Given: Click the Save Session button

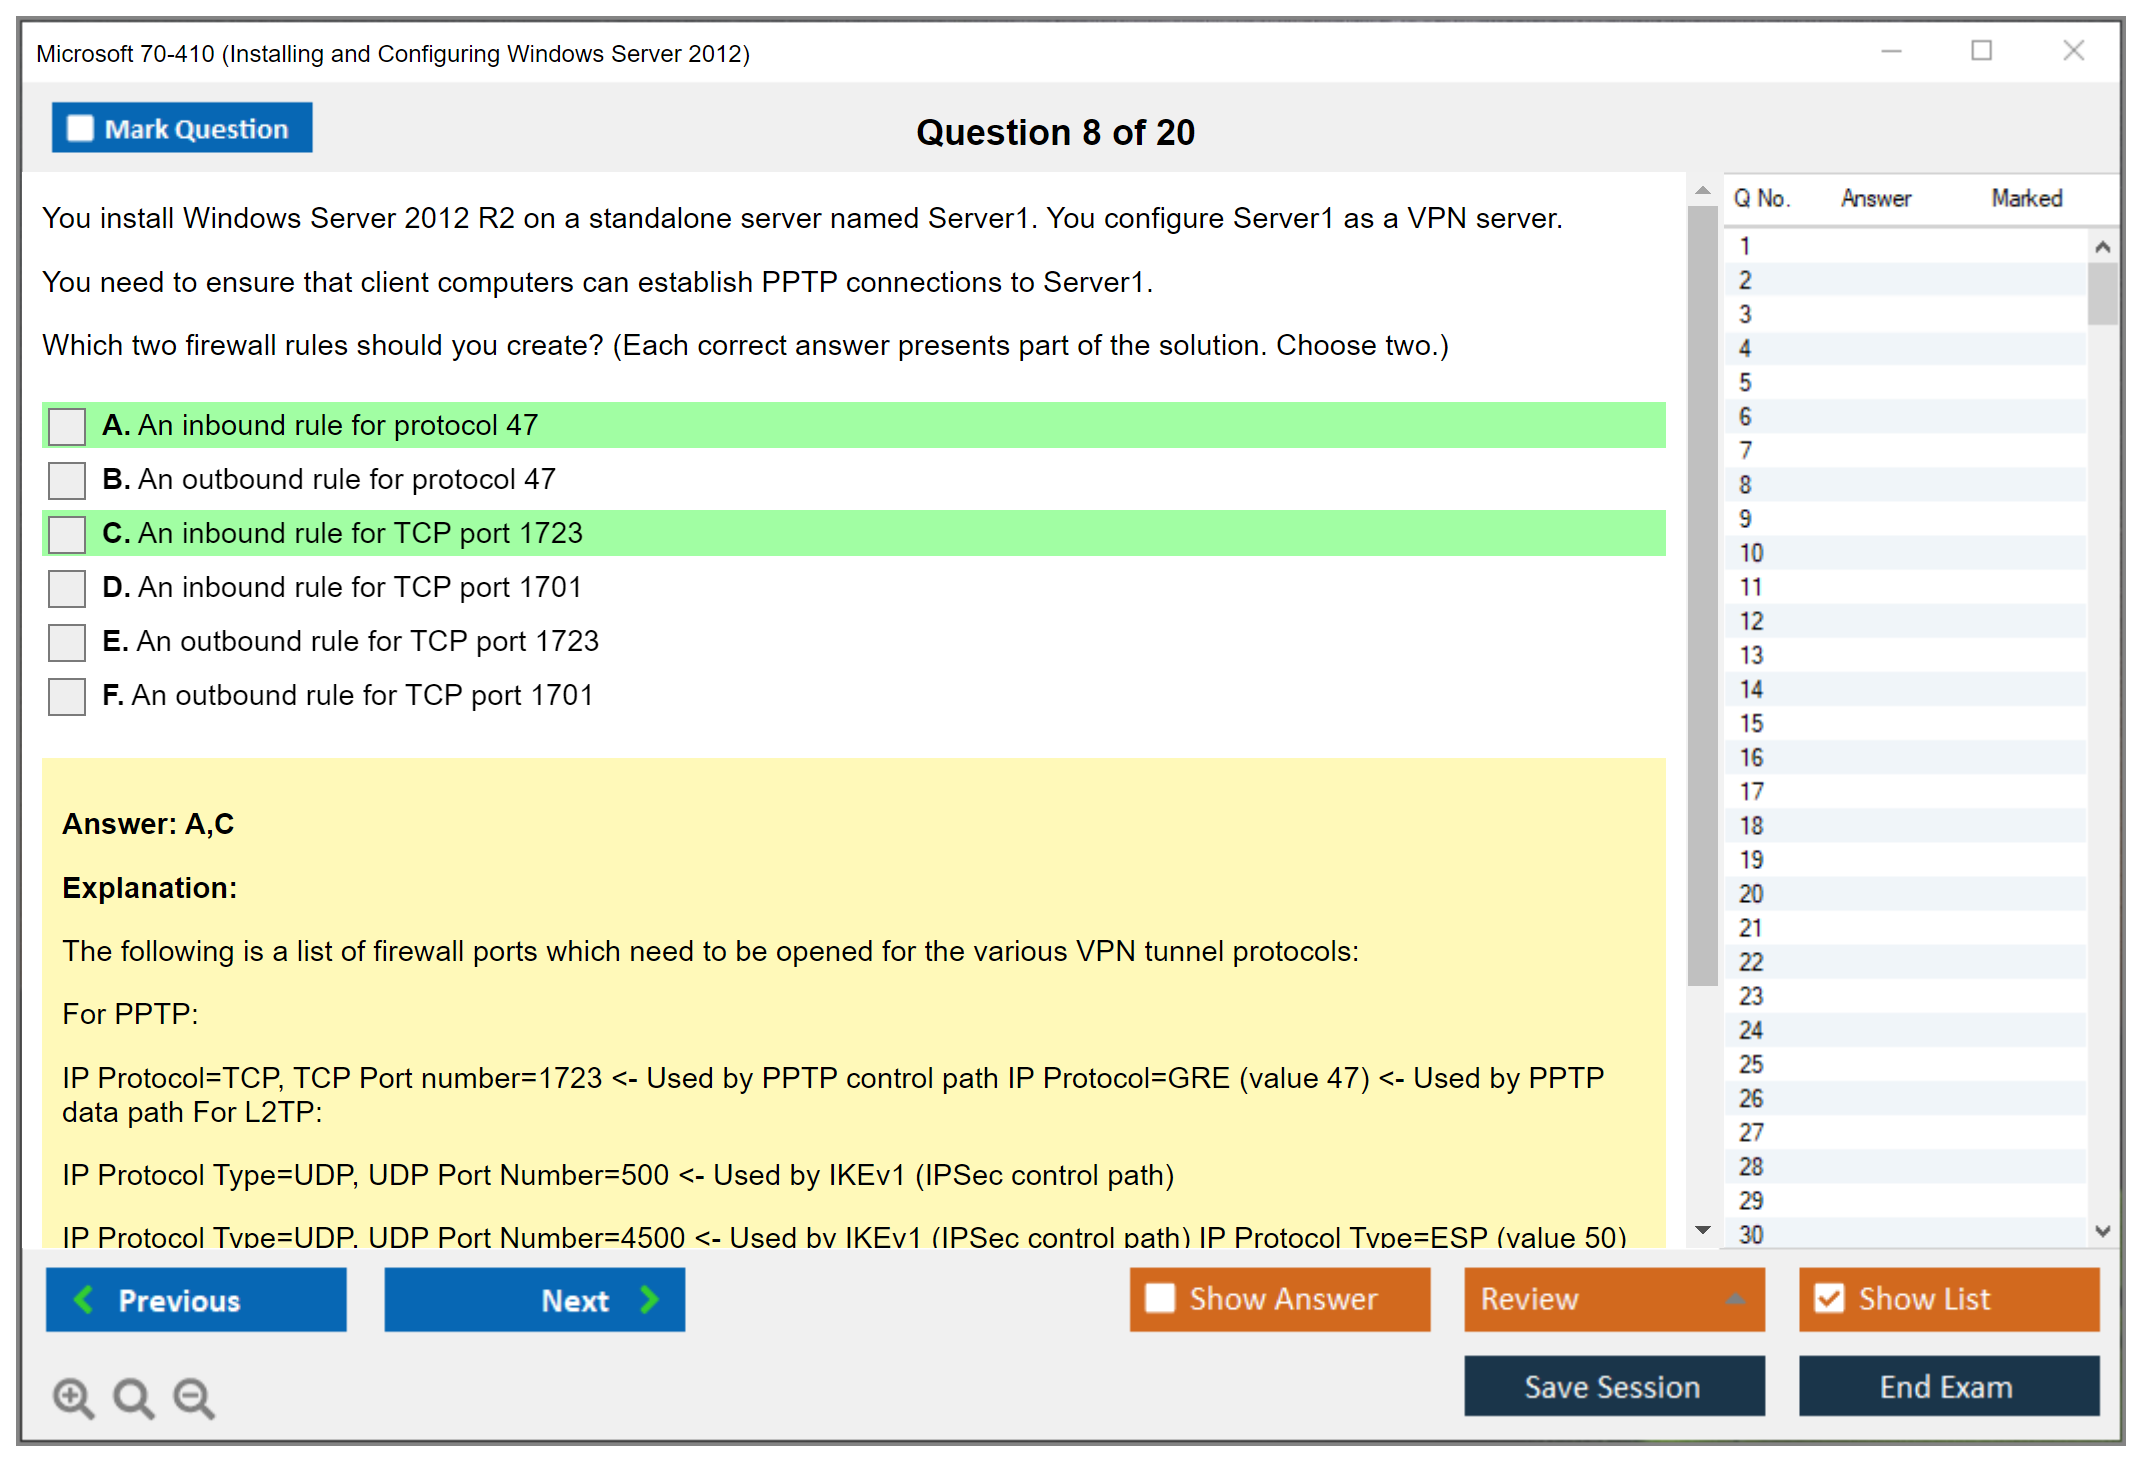Looking at the screenshot, I should pyautogui.click(x=1613, y=1386).
